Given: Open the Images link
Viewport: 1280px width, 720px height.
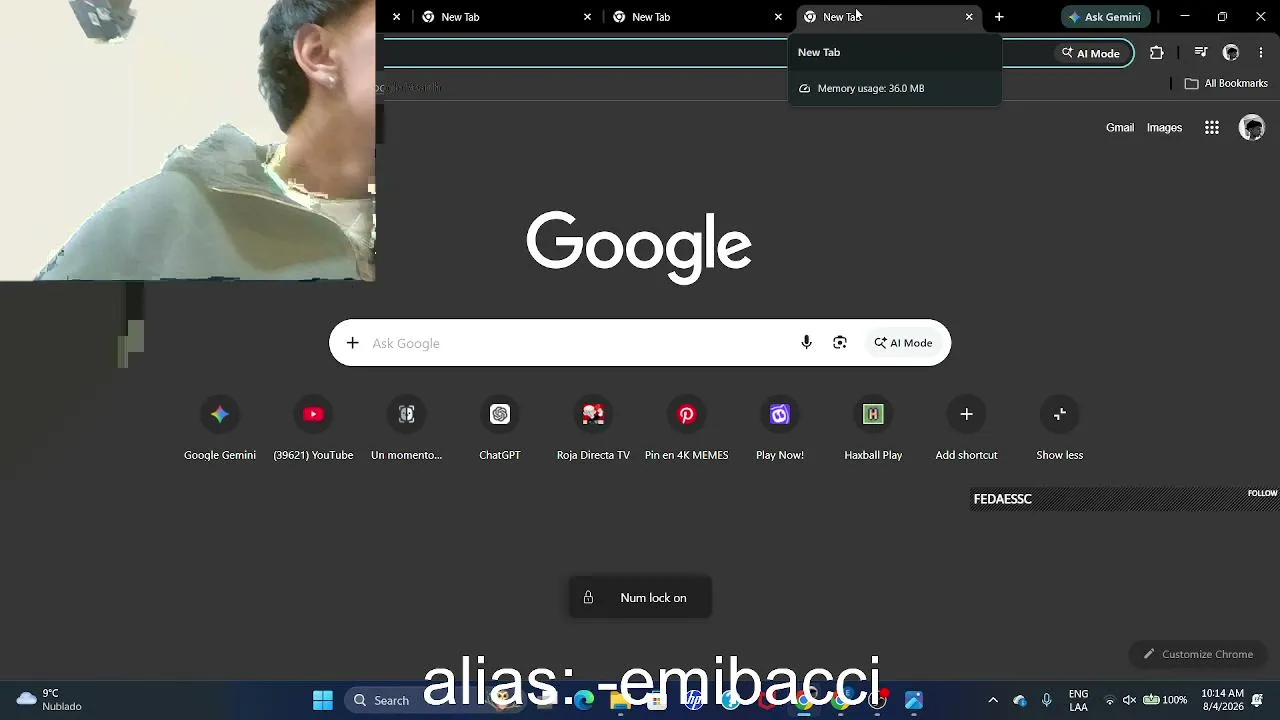Looking at the screenshot, I should coord(1164,127).
